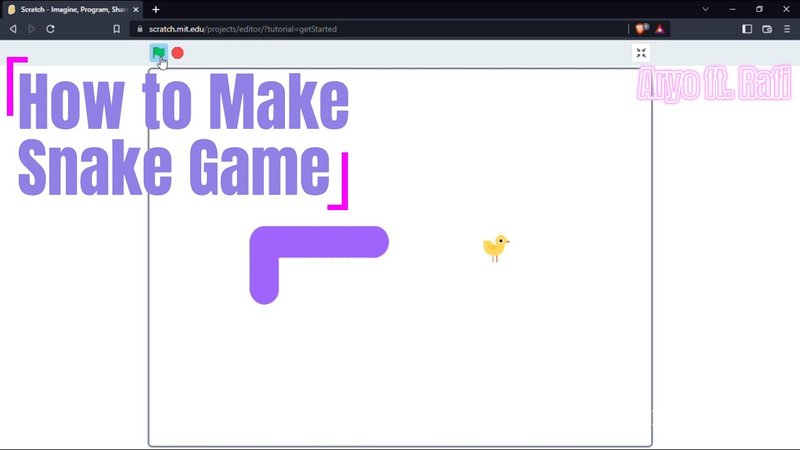The height and width of the screenshot is (450, 800).
Task: Click the green flag to start project
Action: coord(158,53)
